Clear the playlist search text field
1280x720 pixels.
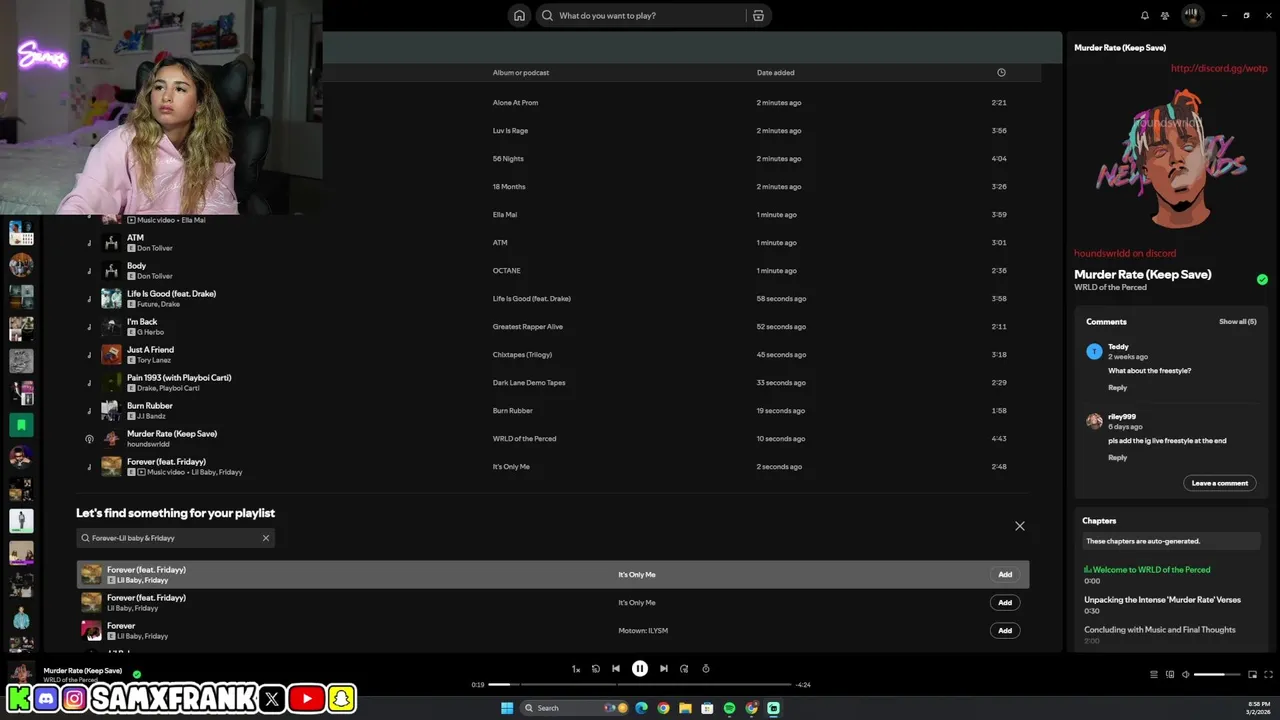[x=266, y=538]
